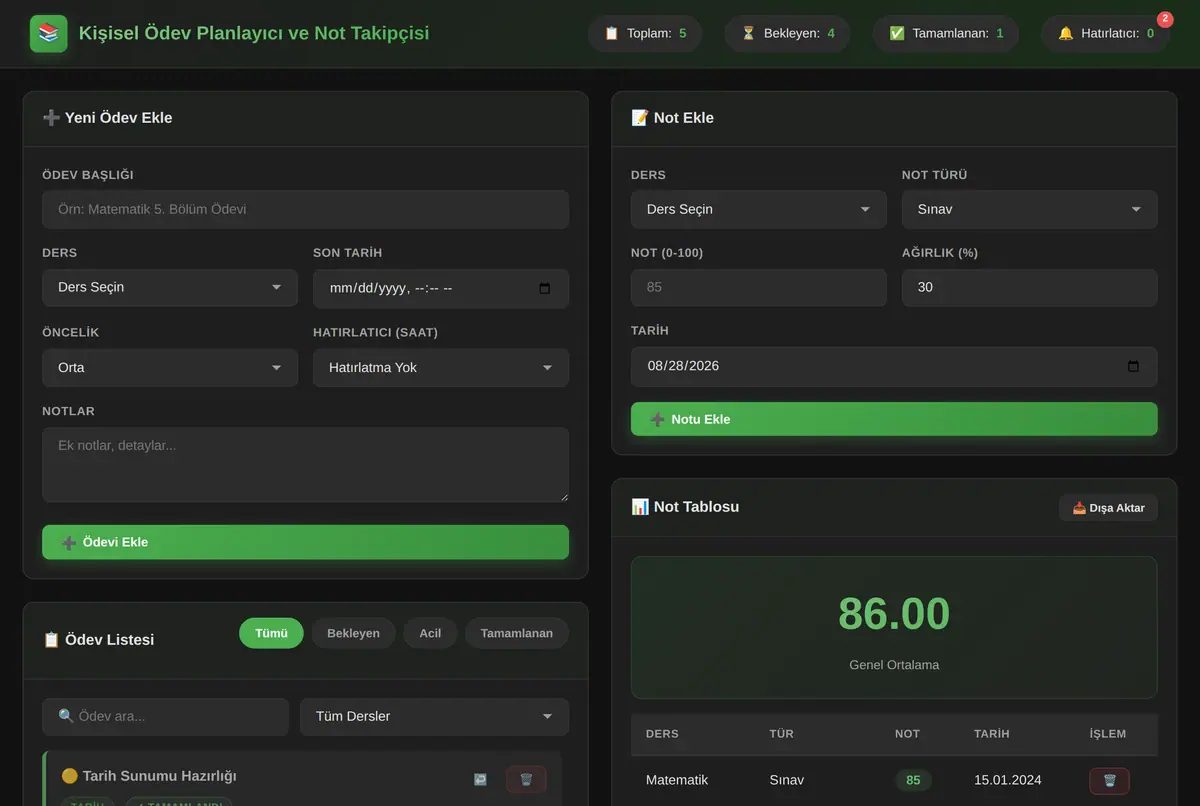Delete the Matematik grade row

1109,781
